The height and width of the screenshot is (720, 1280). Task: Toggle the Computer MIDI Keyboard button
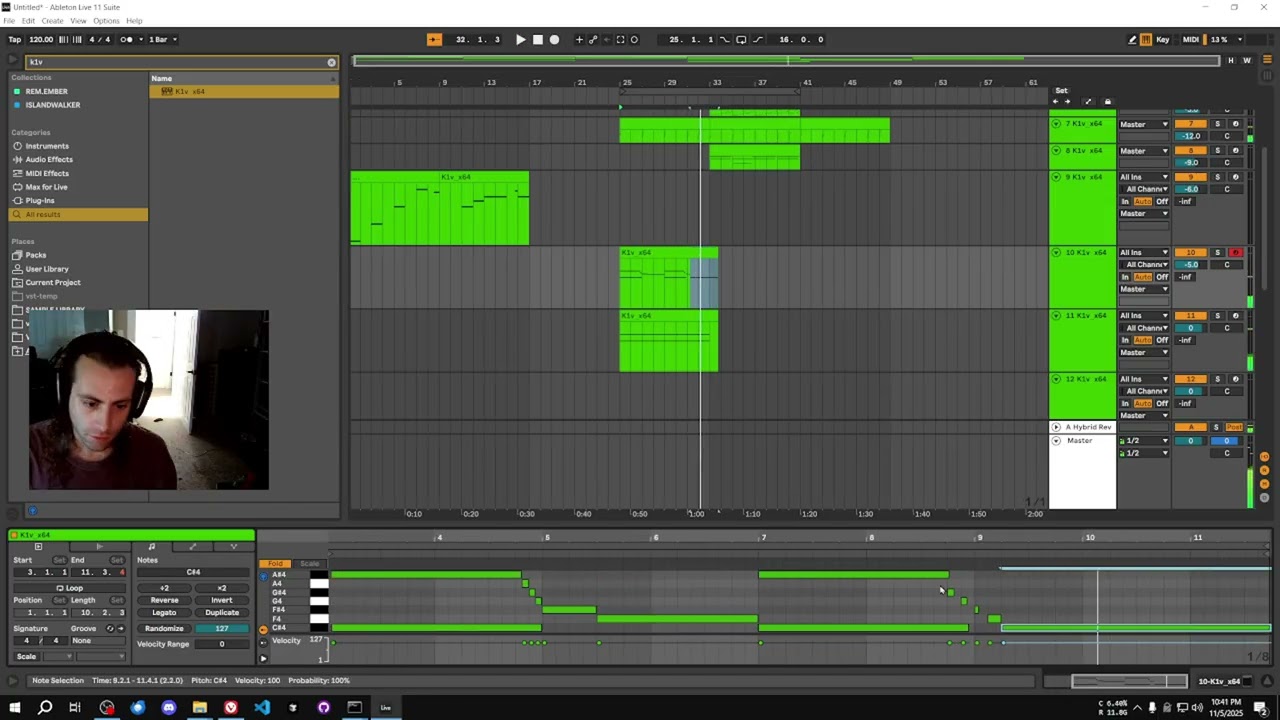1146,40
